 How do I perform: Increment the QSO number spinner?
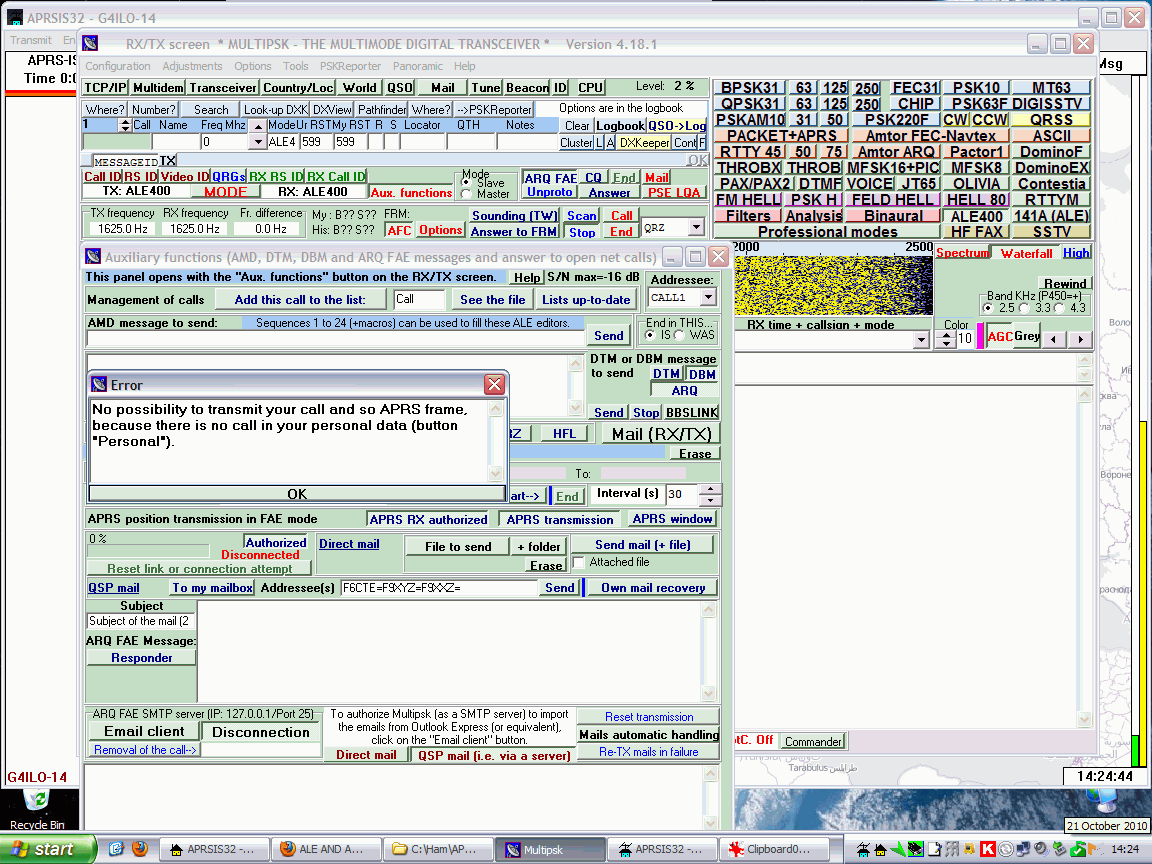125,122
